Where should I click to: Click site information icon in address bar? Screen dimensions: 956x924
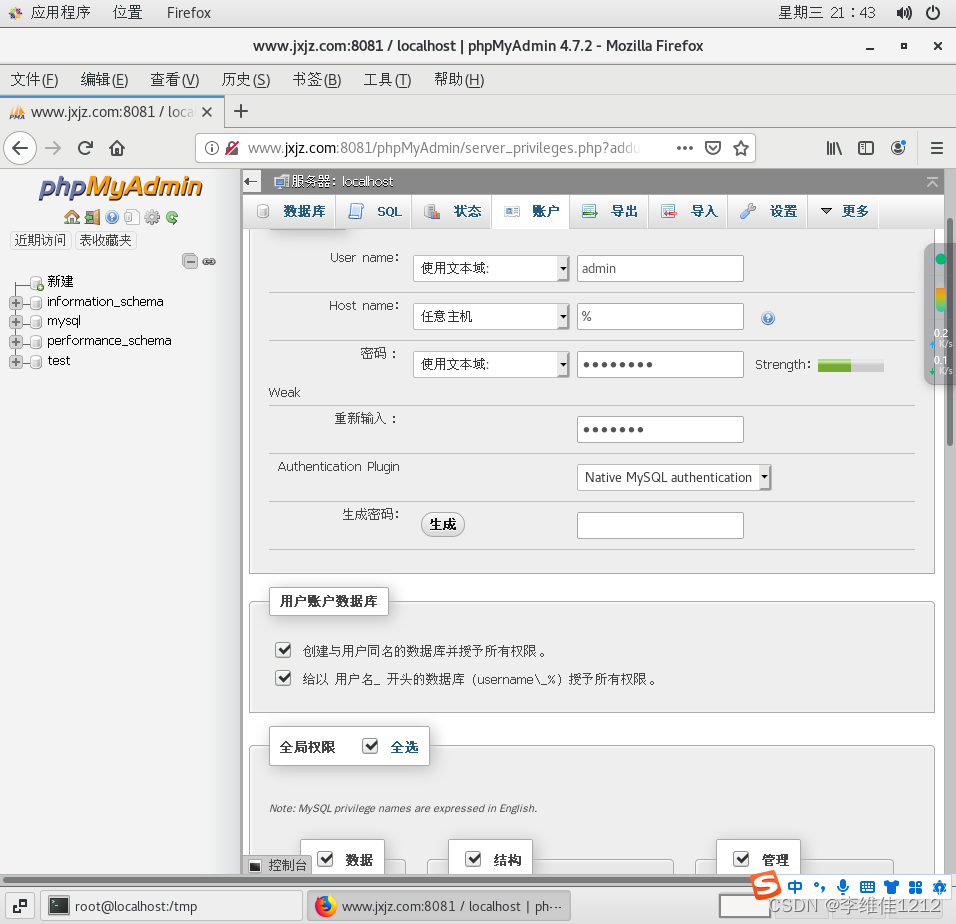point(212,148)
